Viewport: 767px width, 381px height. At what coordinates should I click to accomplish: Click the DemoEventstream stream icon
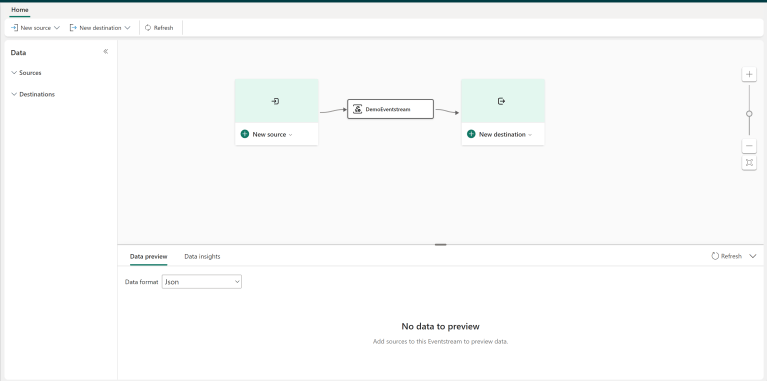click(358, 109)
